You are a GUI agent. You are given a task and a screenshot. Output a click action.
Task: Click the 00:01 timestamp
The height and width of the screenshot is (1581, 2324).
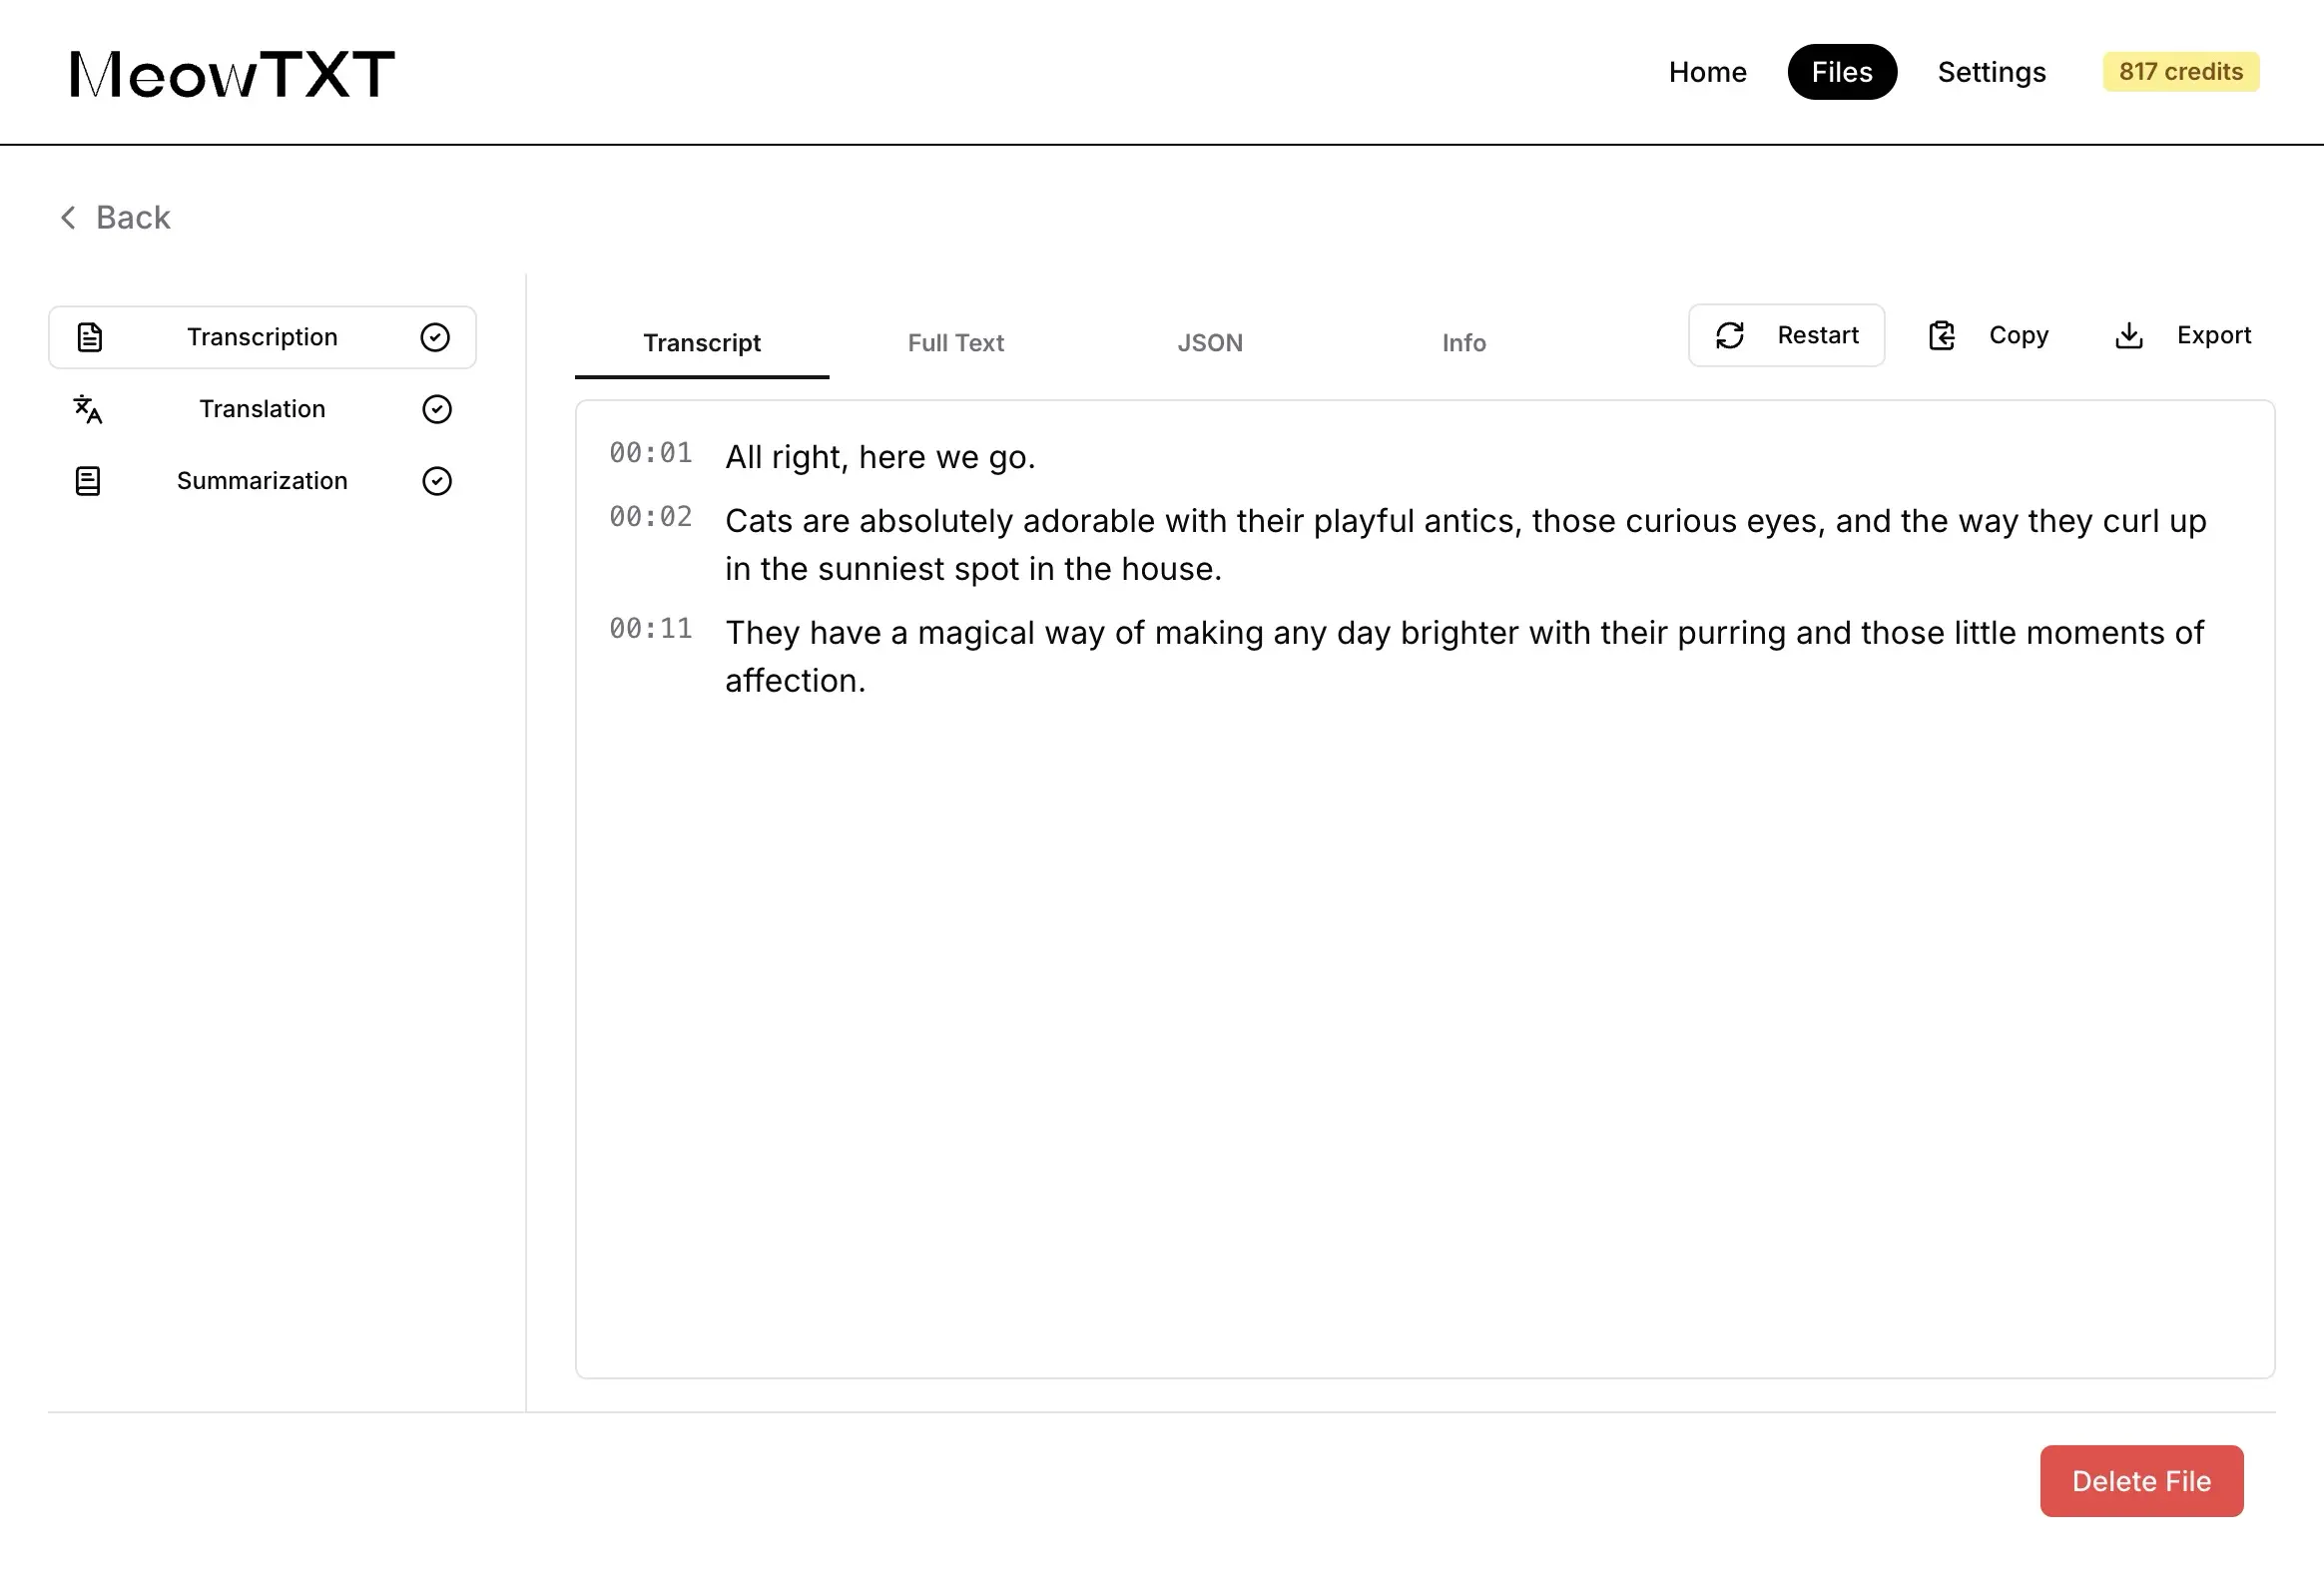tap(651, 453)
